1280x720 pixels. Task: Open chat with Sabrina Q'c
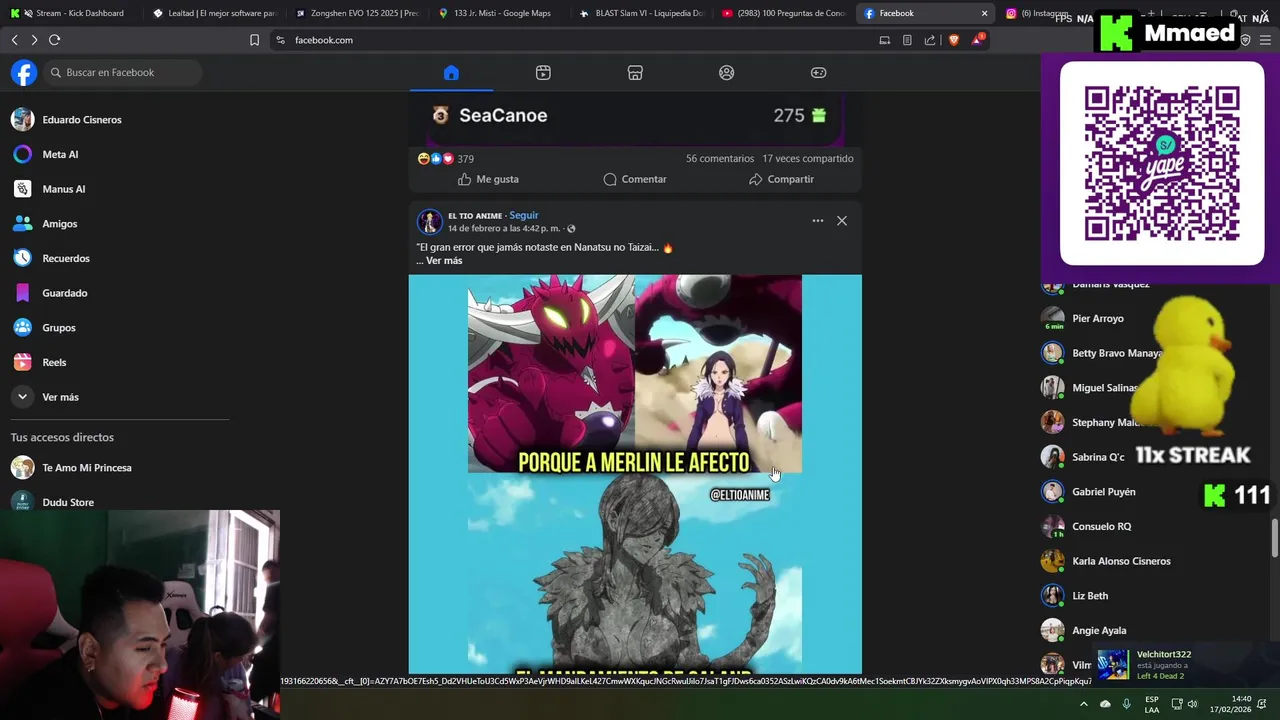pos(1098,457)
